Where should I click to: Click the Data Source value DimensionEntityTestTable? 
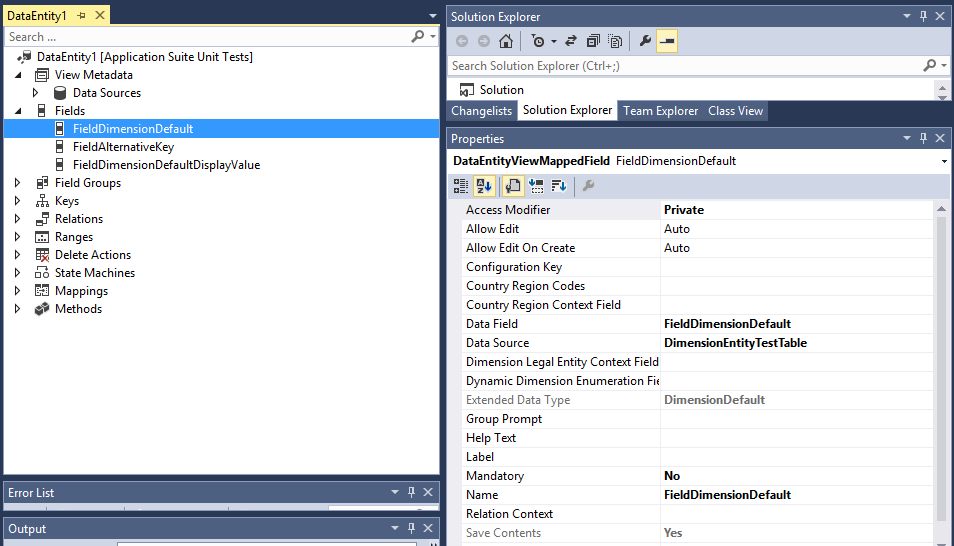pyautogui.click(x=735, y=343)
